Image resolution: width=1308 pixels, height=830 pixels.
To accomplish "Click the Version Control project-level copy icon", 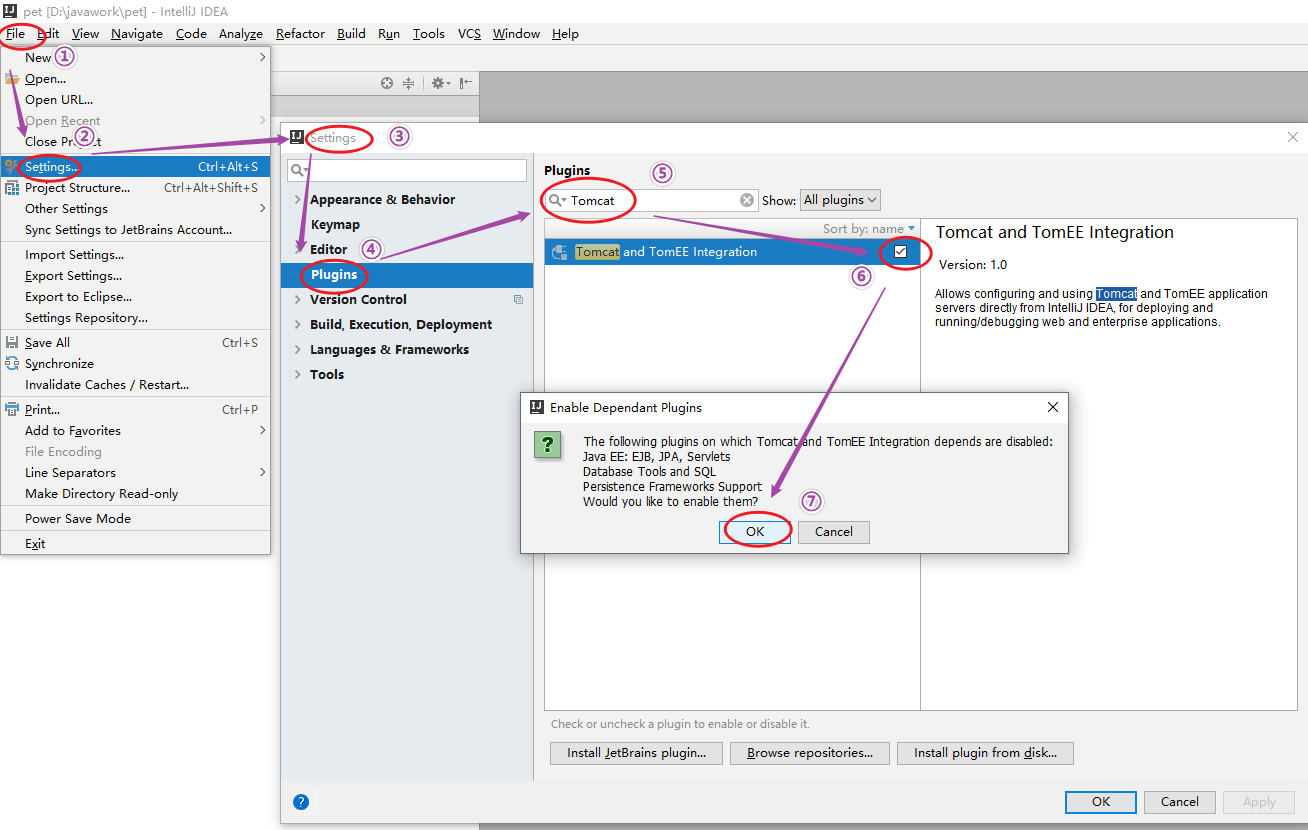I will pyautogui.click(x=518, y=299).
